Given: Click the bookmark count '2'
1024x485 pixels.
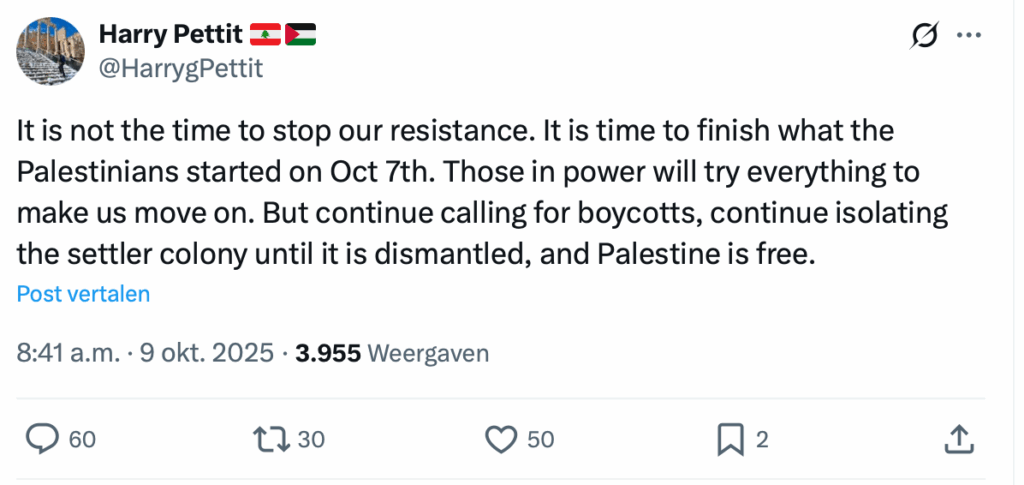Looking at the screenshot, I should pos(762,439).
